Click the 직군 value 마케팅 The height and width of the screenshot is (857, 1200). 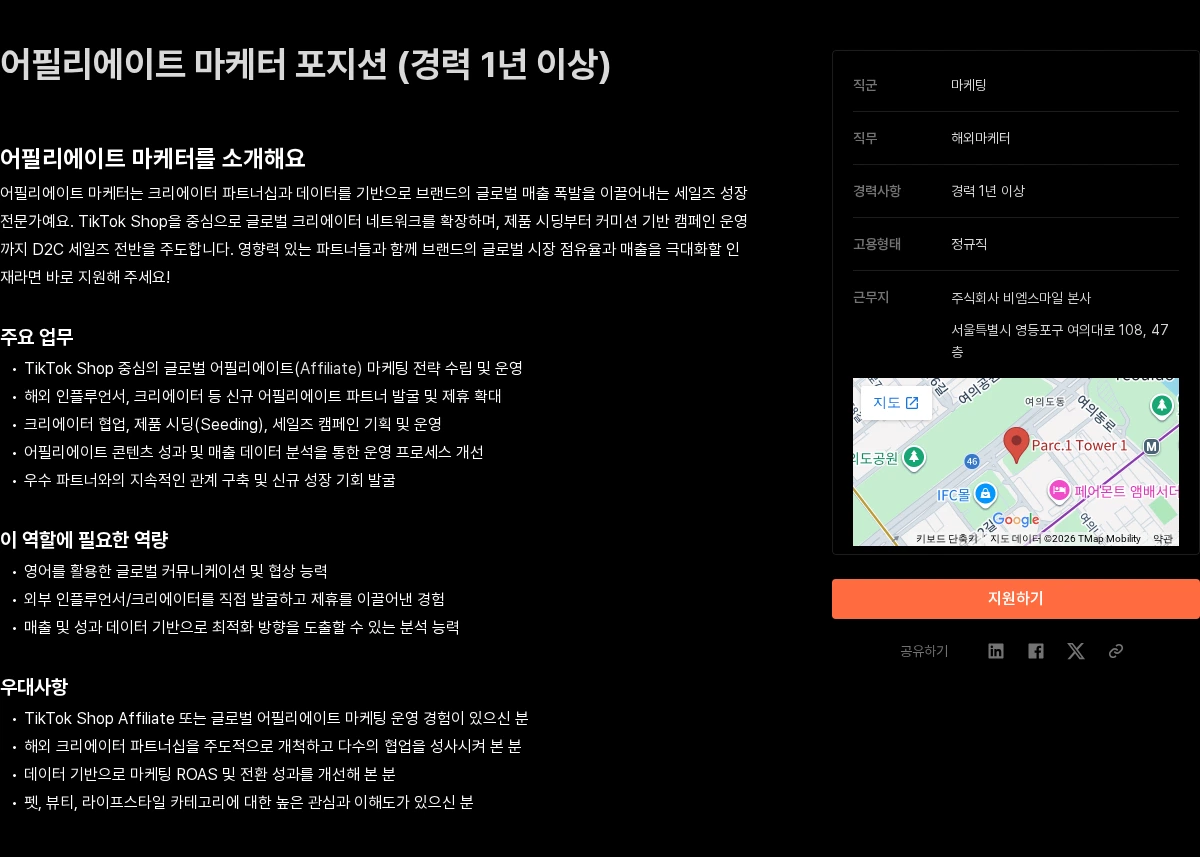pyautogui.click(x=969, y=85)
